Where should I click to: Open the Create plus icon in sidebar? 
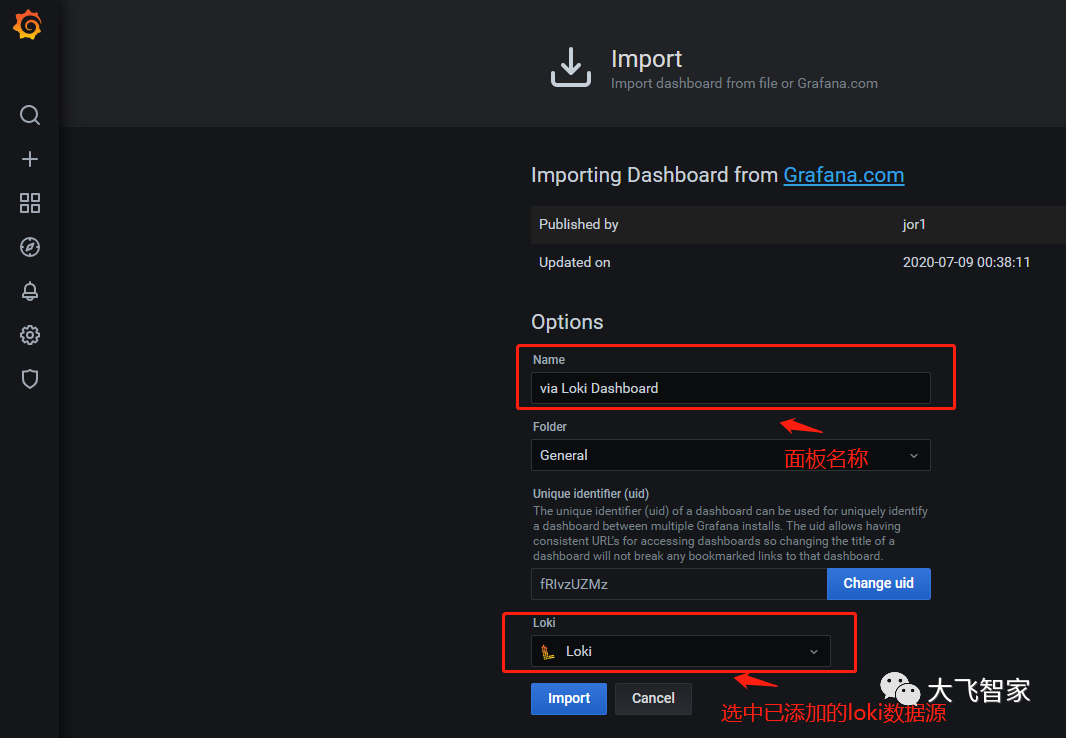pos(29,159)
